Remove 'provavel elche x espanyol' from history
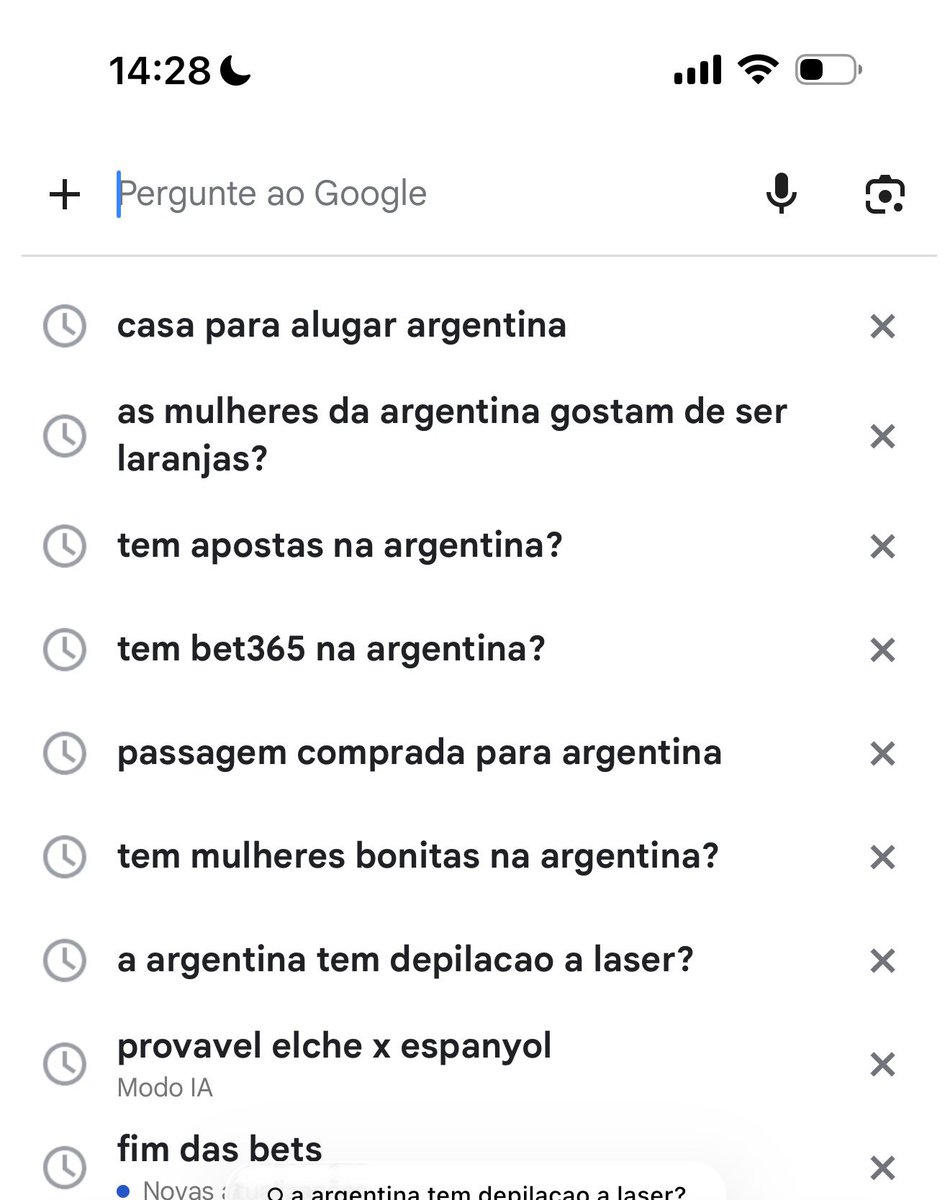Image resolution: width=950 pixels, height=1200 pixels. tap(882, 1064)
